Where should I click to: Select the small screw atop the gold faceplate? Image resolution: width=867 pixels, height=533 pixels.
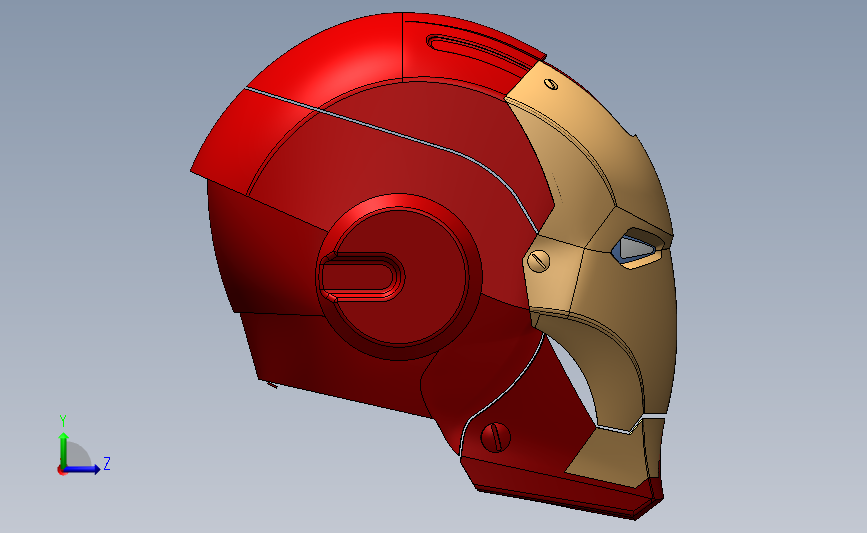pyautogui.click(x=551, y=84)
